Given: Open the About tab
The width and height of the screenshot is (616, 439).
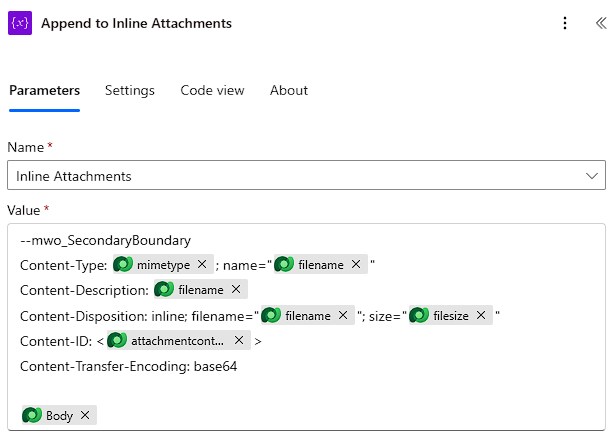Looking at the screenshot, I should (x=289, y=90).
